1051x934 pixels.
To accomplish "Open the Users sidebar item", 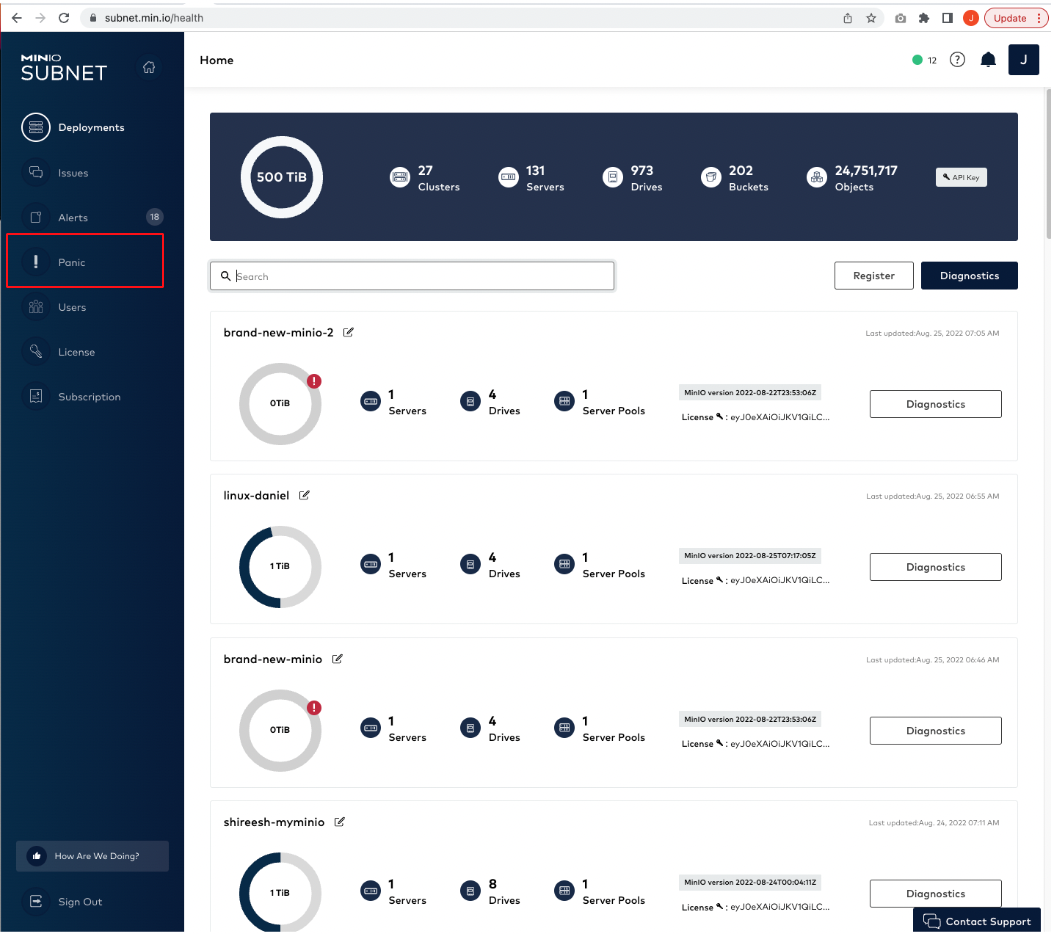I will tap(72, 307).
